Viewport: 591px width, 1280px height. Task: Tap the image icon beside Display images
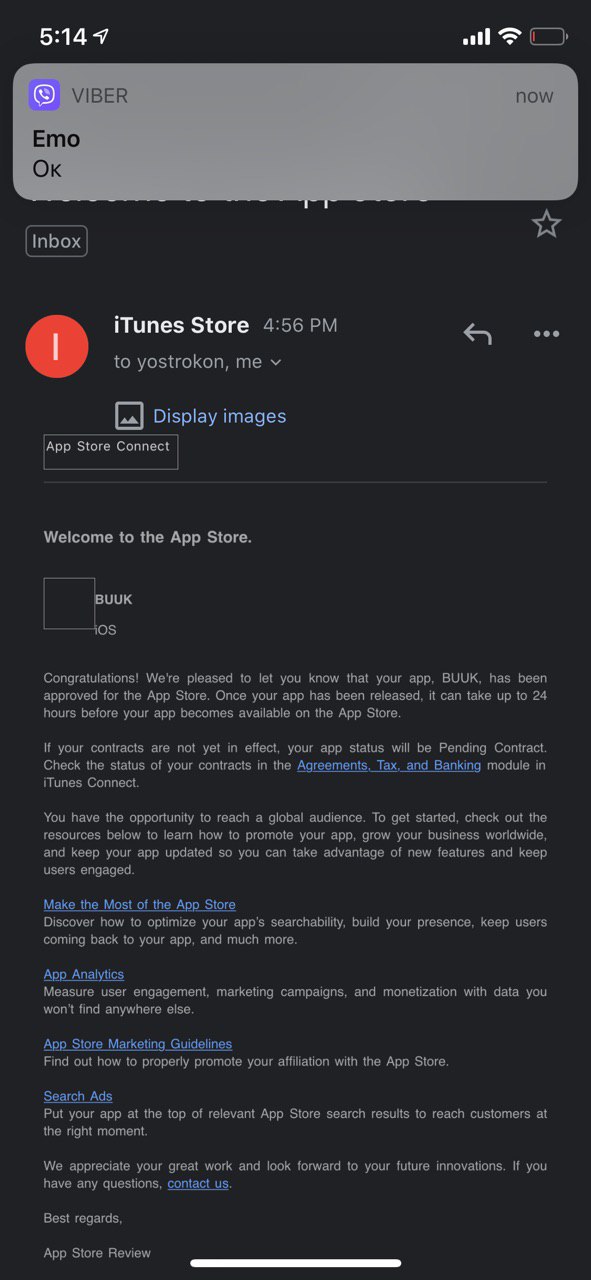[x=129, y=416]
